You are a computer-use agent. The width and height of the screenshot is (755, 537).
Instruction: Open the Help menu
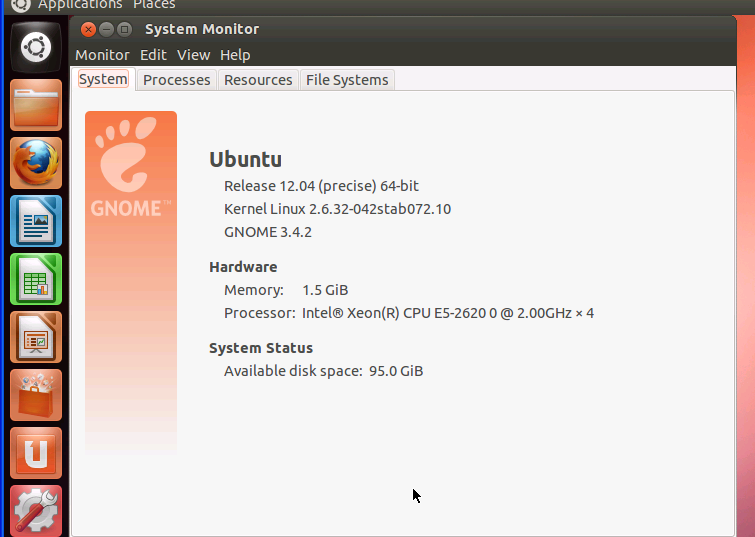(235, 55)
